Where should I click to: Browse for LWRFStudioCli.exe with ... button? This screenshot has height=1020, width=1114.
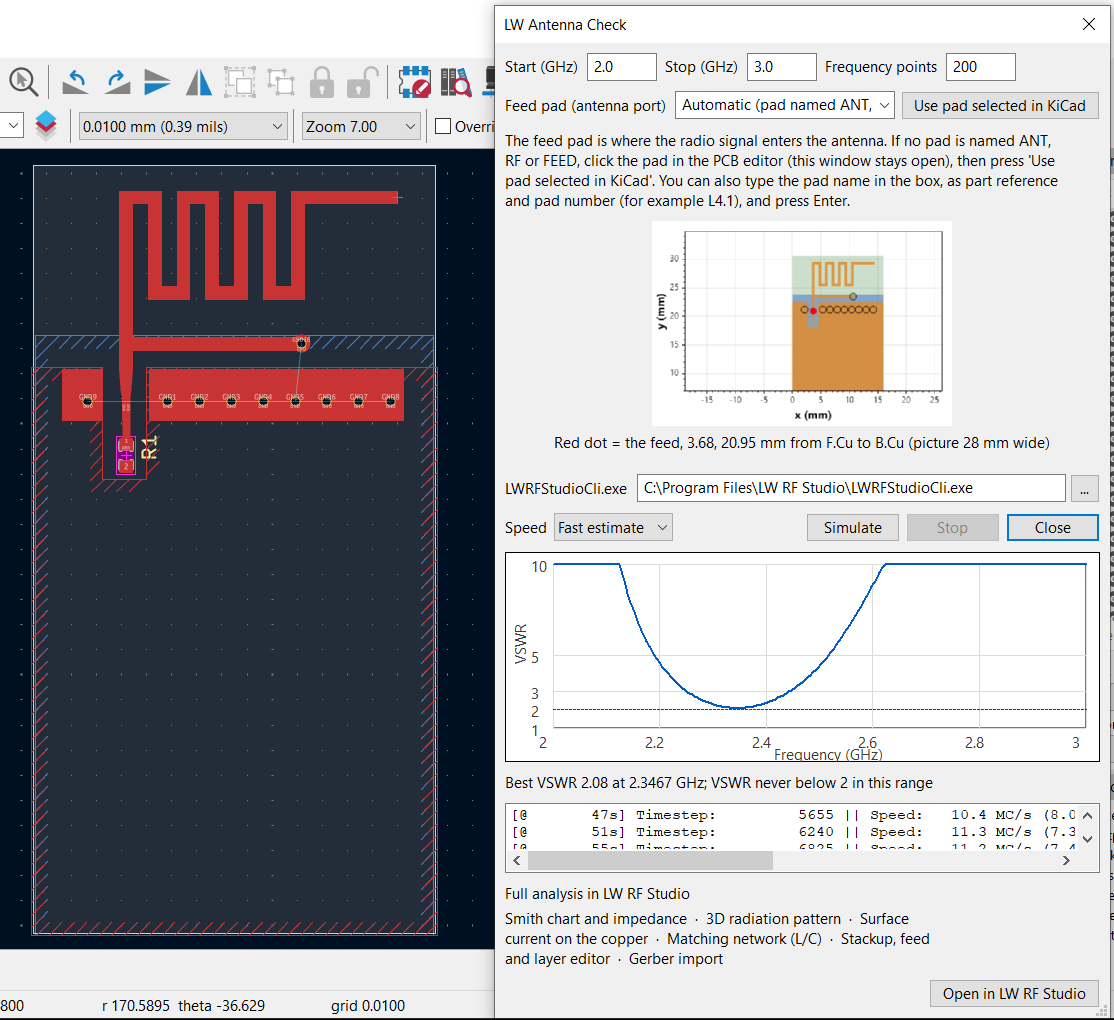pyautogui.click(x=1084, y=489)
